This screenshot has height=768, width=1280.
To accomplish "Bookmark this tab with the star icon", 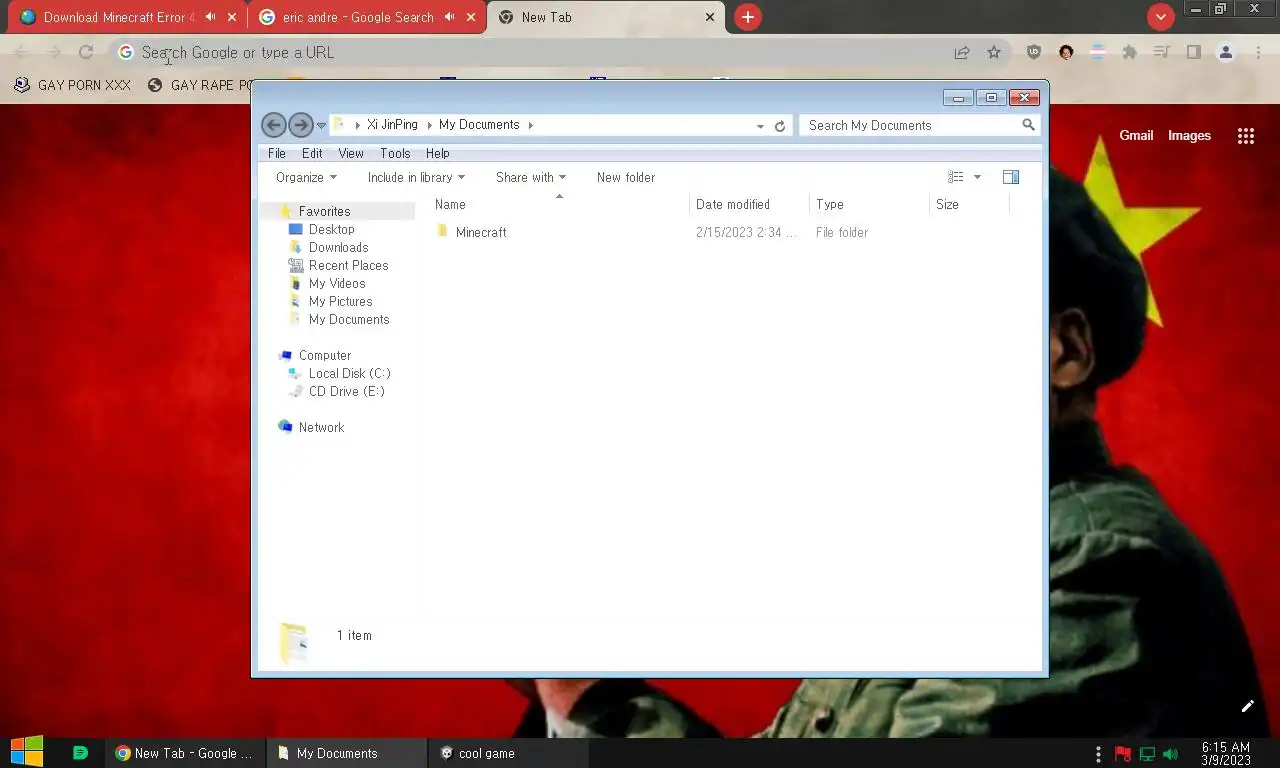I will pyautogui.click(x=993, y=52).
